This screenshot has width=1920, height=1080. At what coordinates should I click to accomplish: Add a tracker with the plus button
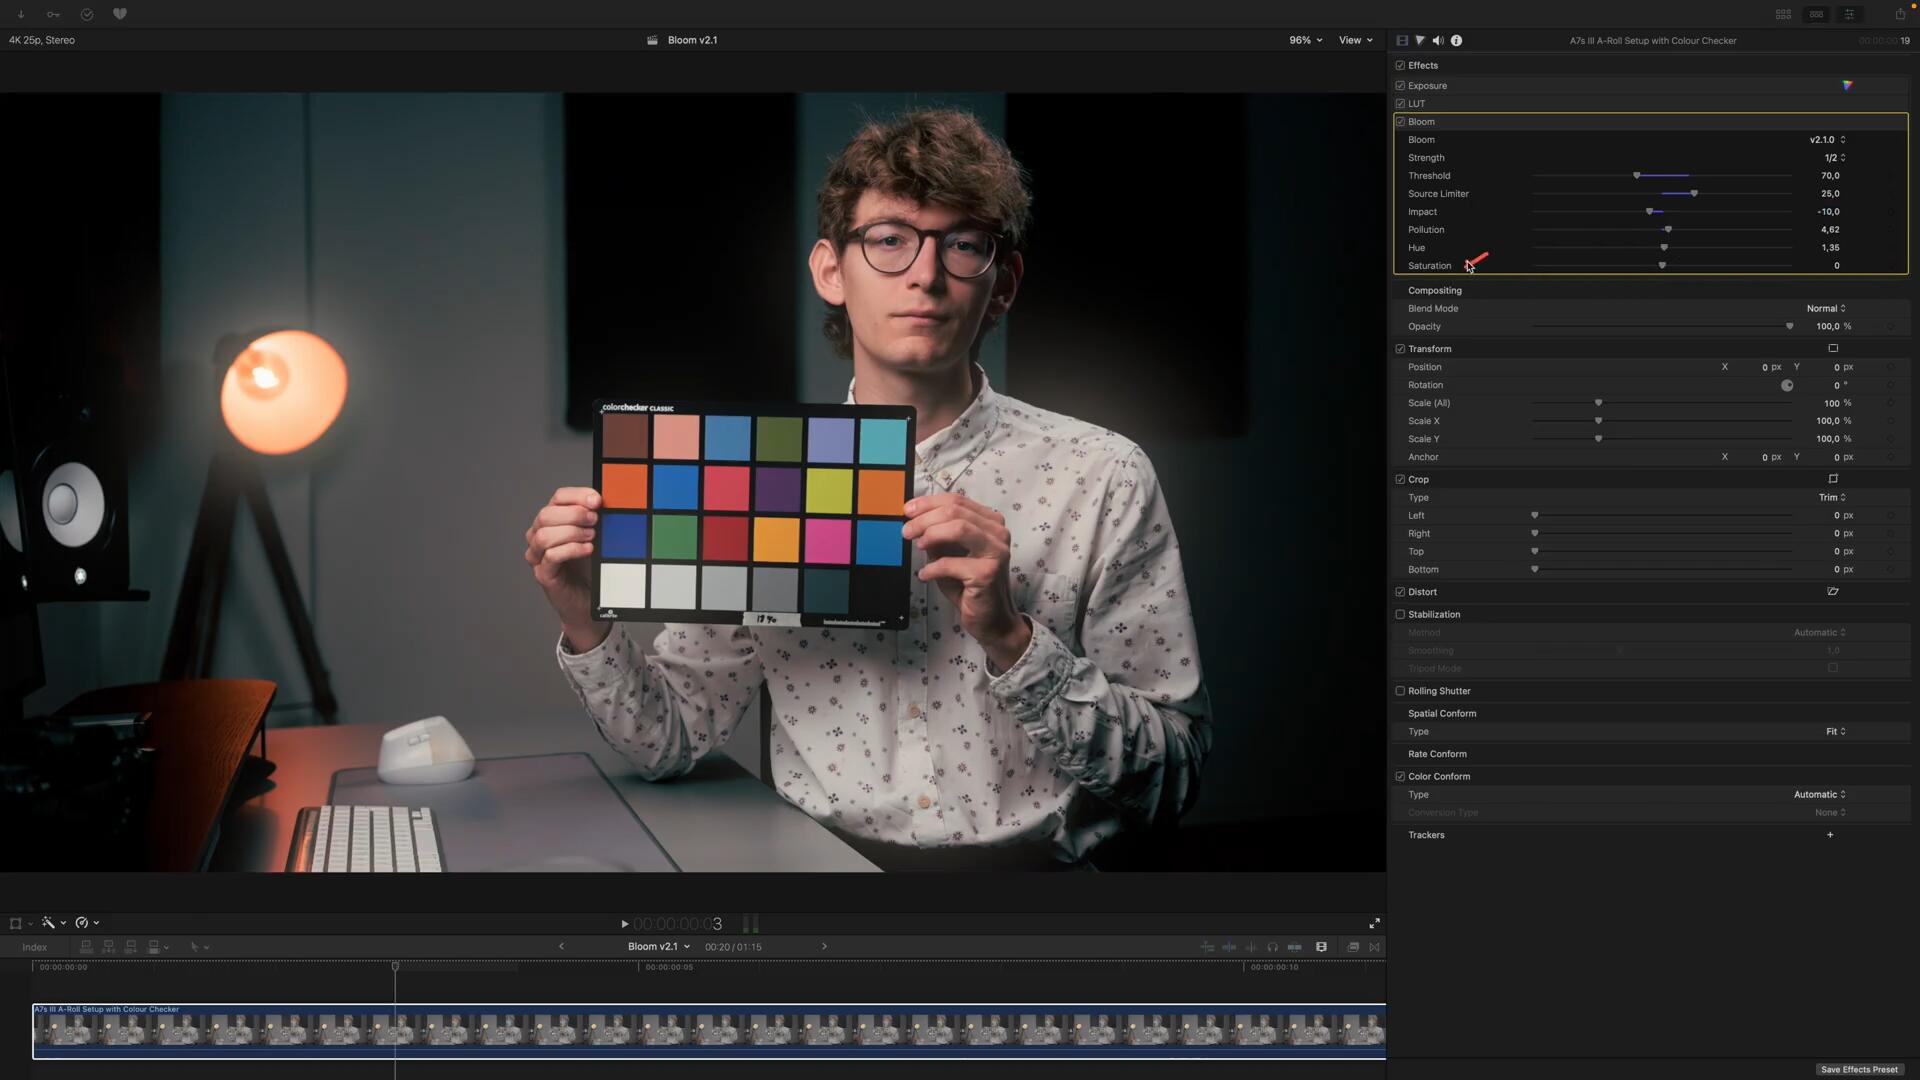pos(1830,835)
